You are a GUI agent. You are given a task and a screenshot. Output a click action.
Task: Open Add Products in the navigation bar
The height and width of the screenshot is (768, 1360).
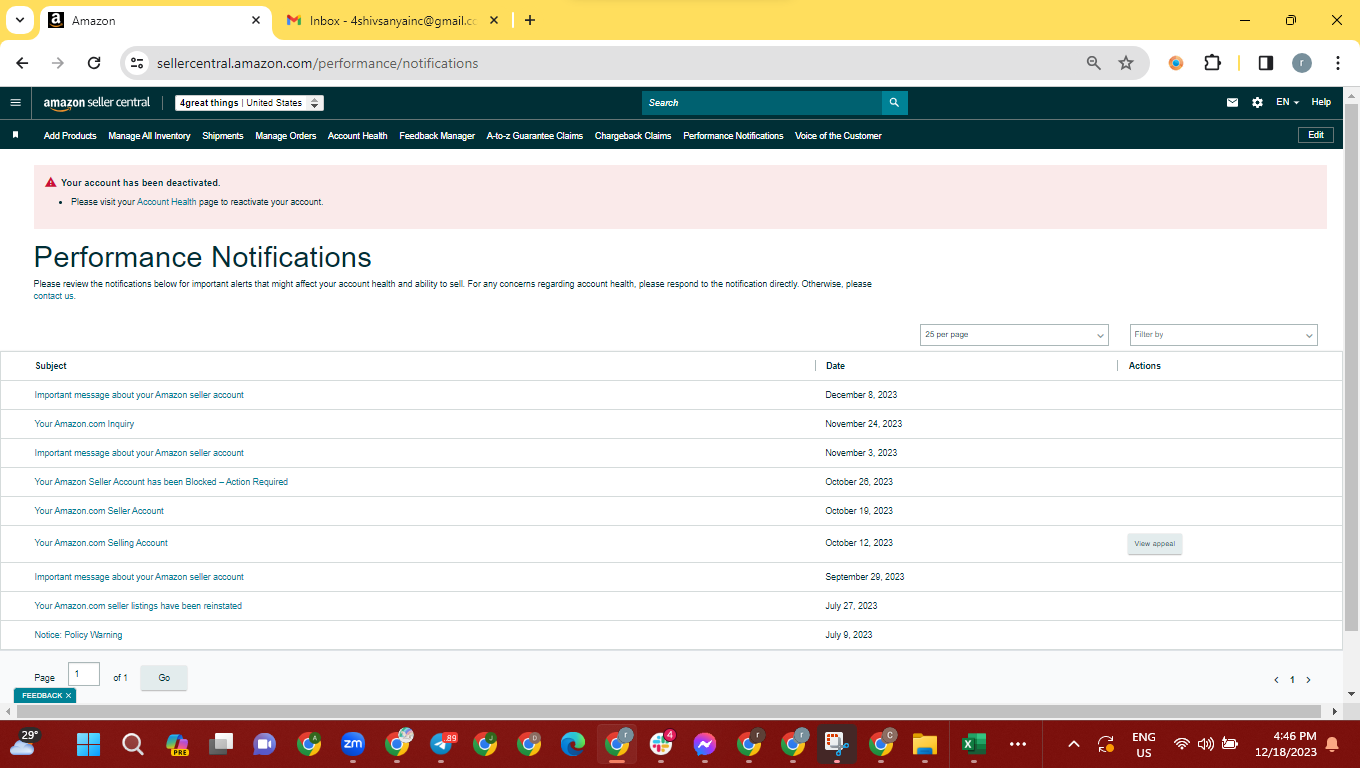[70, 136]
